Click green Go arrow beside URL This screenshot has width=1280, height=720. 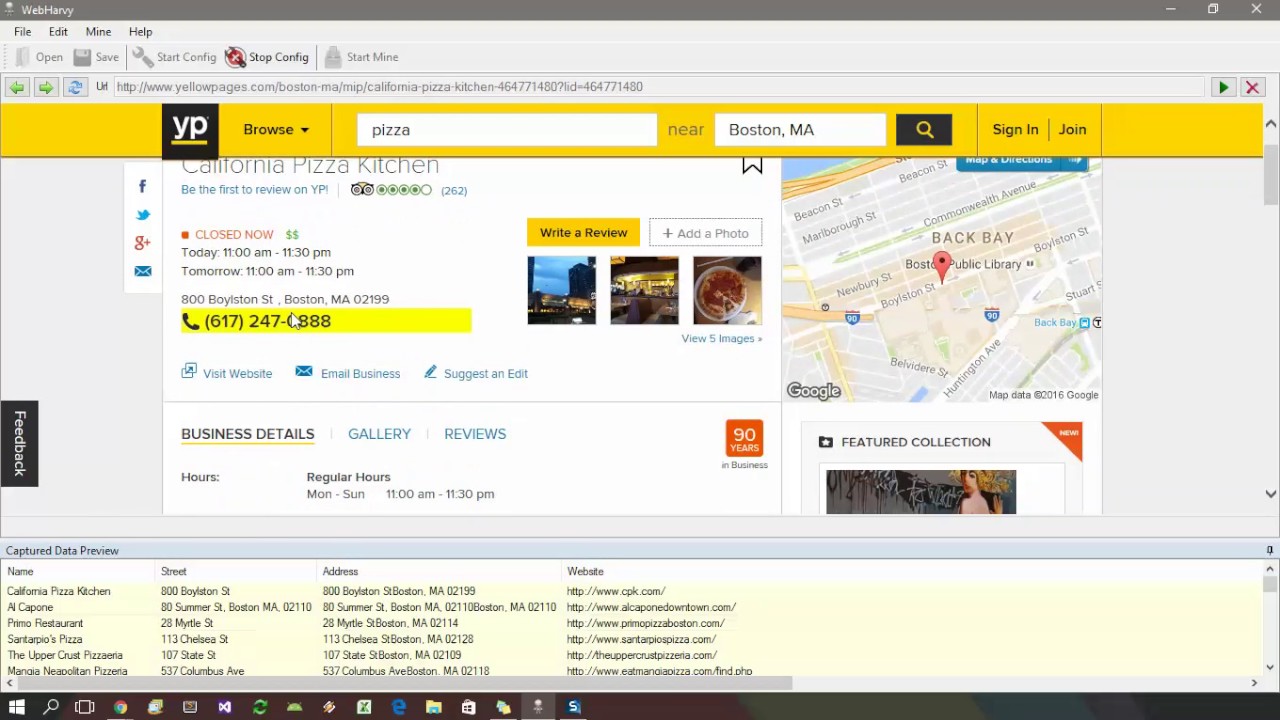click(1223, 87)
